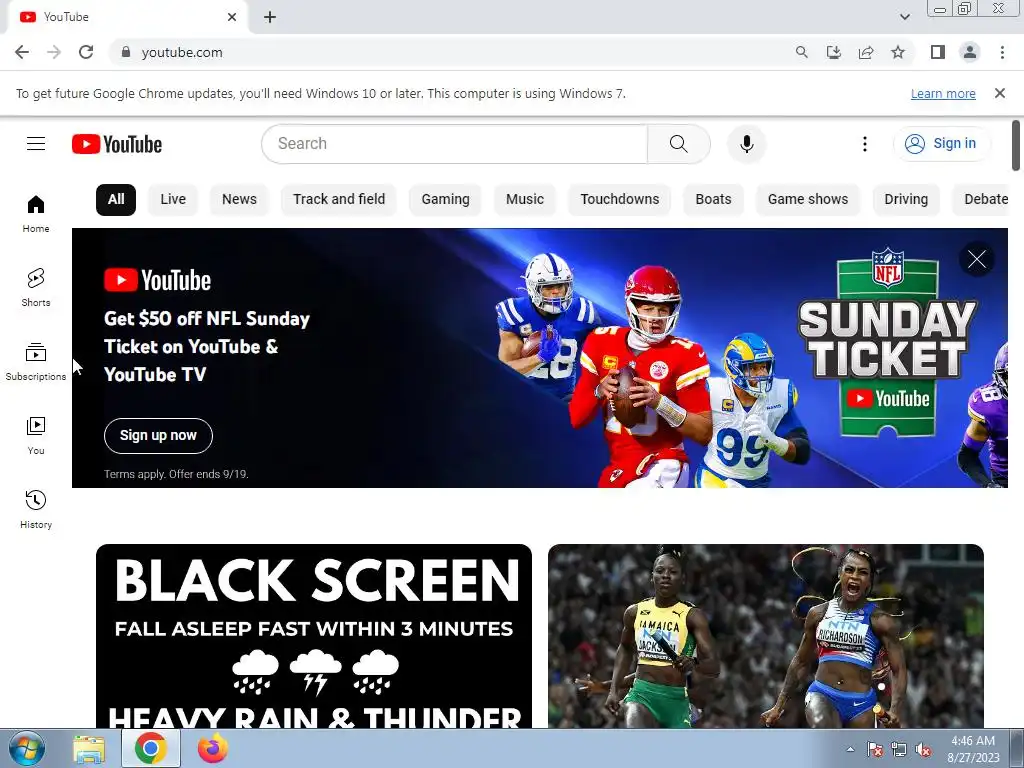Open Subscriptions in sidebar
Screen dimensions: 1024x768
36,361
